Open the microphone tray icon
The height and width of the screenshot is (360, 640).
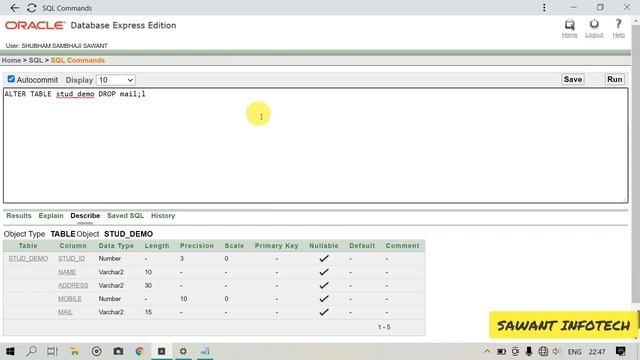tap(529, 351)
